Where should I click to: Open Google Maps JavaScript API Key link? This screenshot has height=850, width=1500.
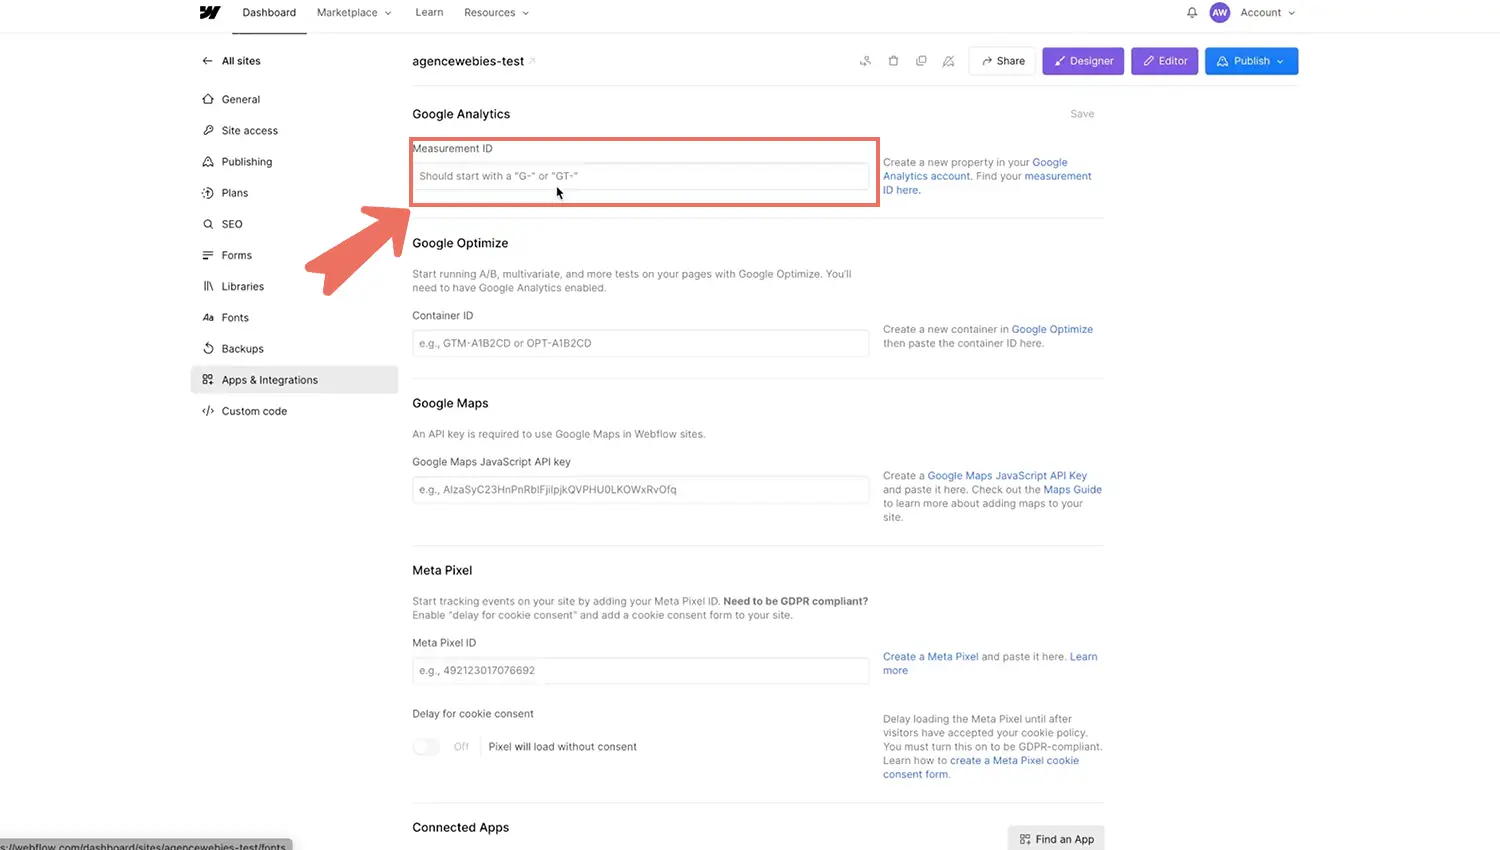1007,476
